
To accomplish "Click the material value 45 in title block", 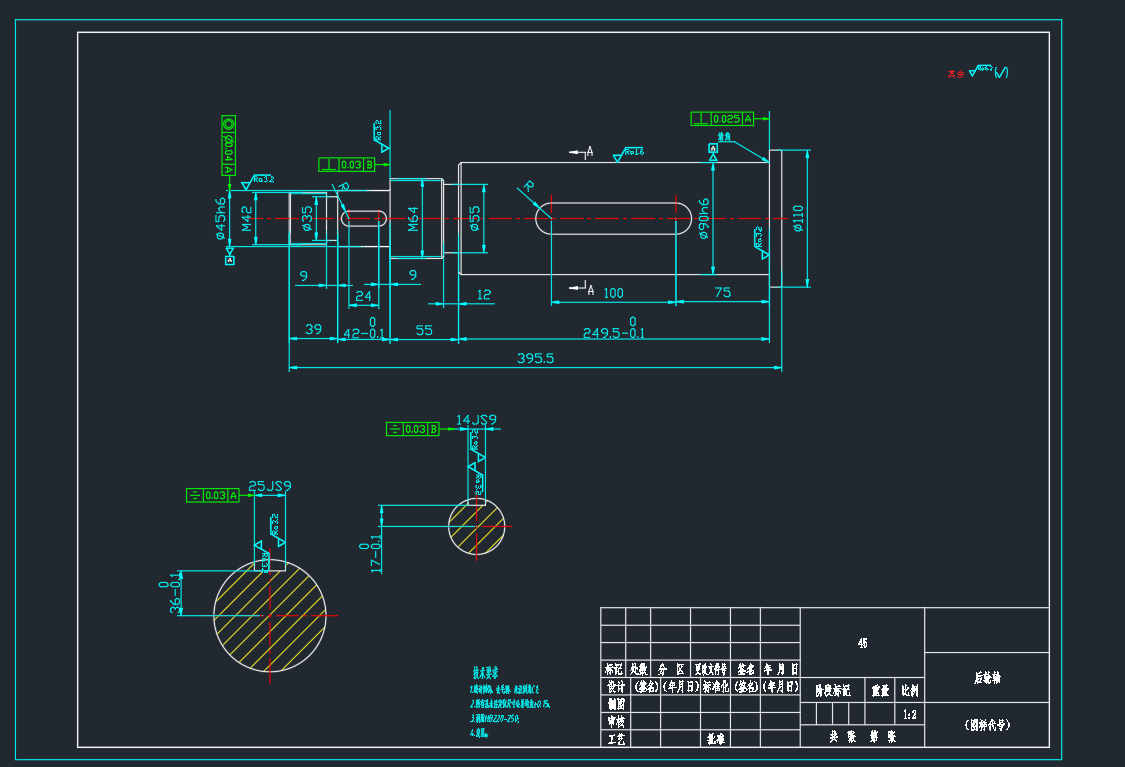I will point(862,643).
